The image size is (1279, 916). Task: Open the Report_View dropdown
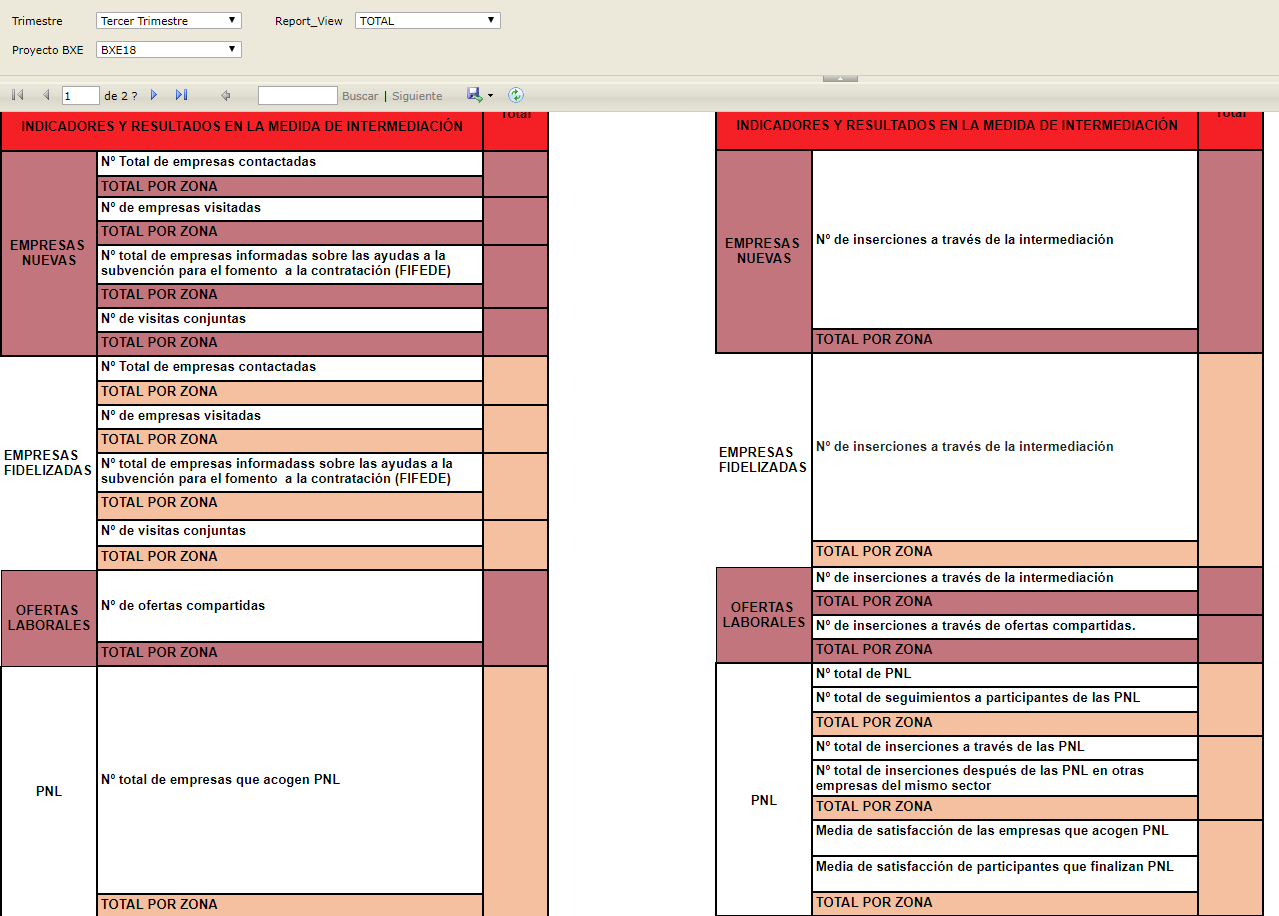point(428,21)
